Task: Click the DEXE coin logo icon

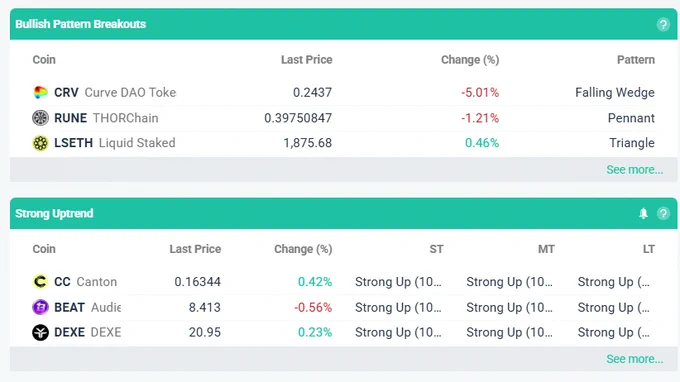Action: (40, 333)
